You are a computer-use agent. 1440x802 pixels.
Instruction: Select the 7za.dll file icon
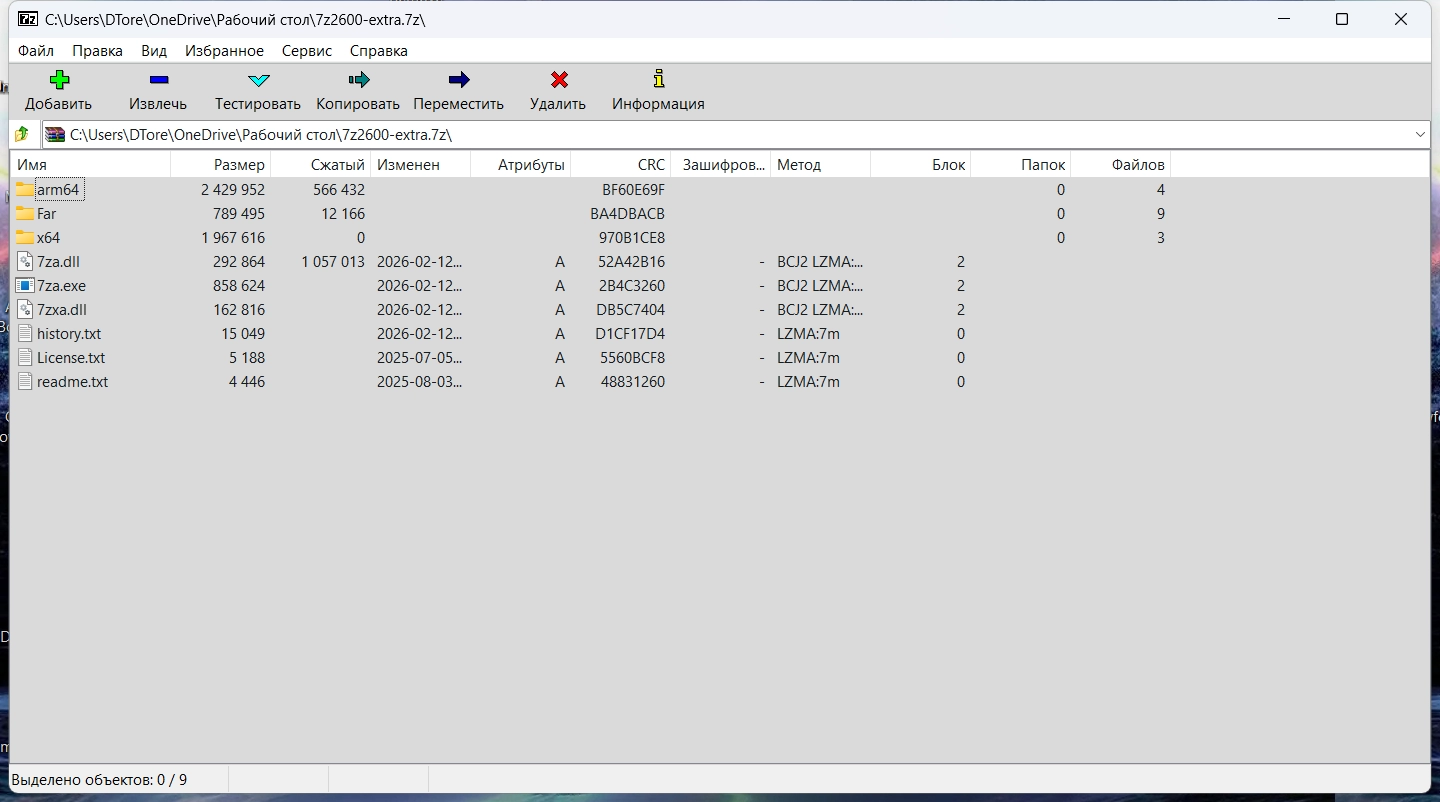(25, 262)
